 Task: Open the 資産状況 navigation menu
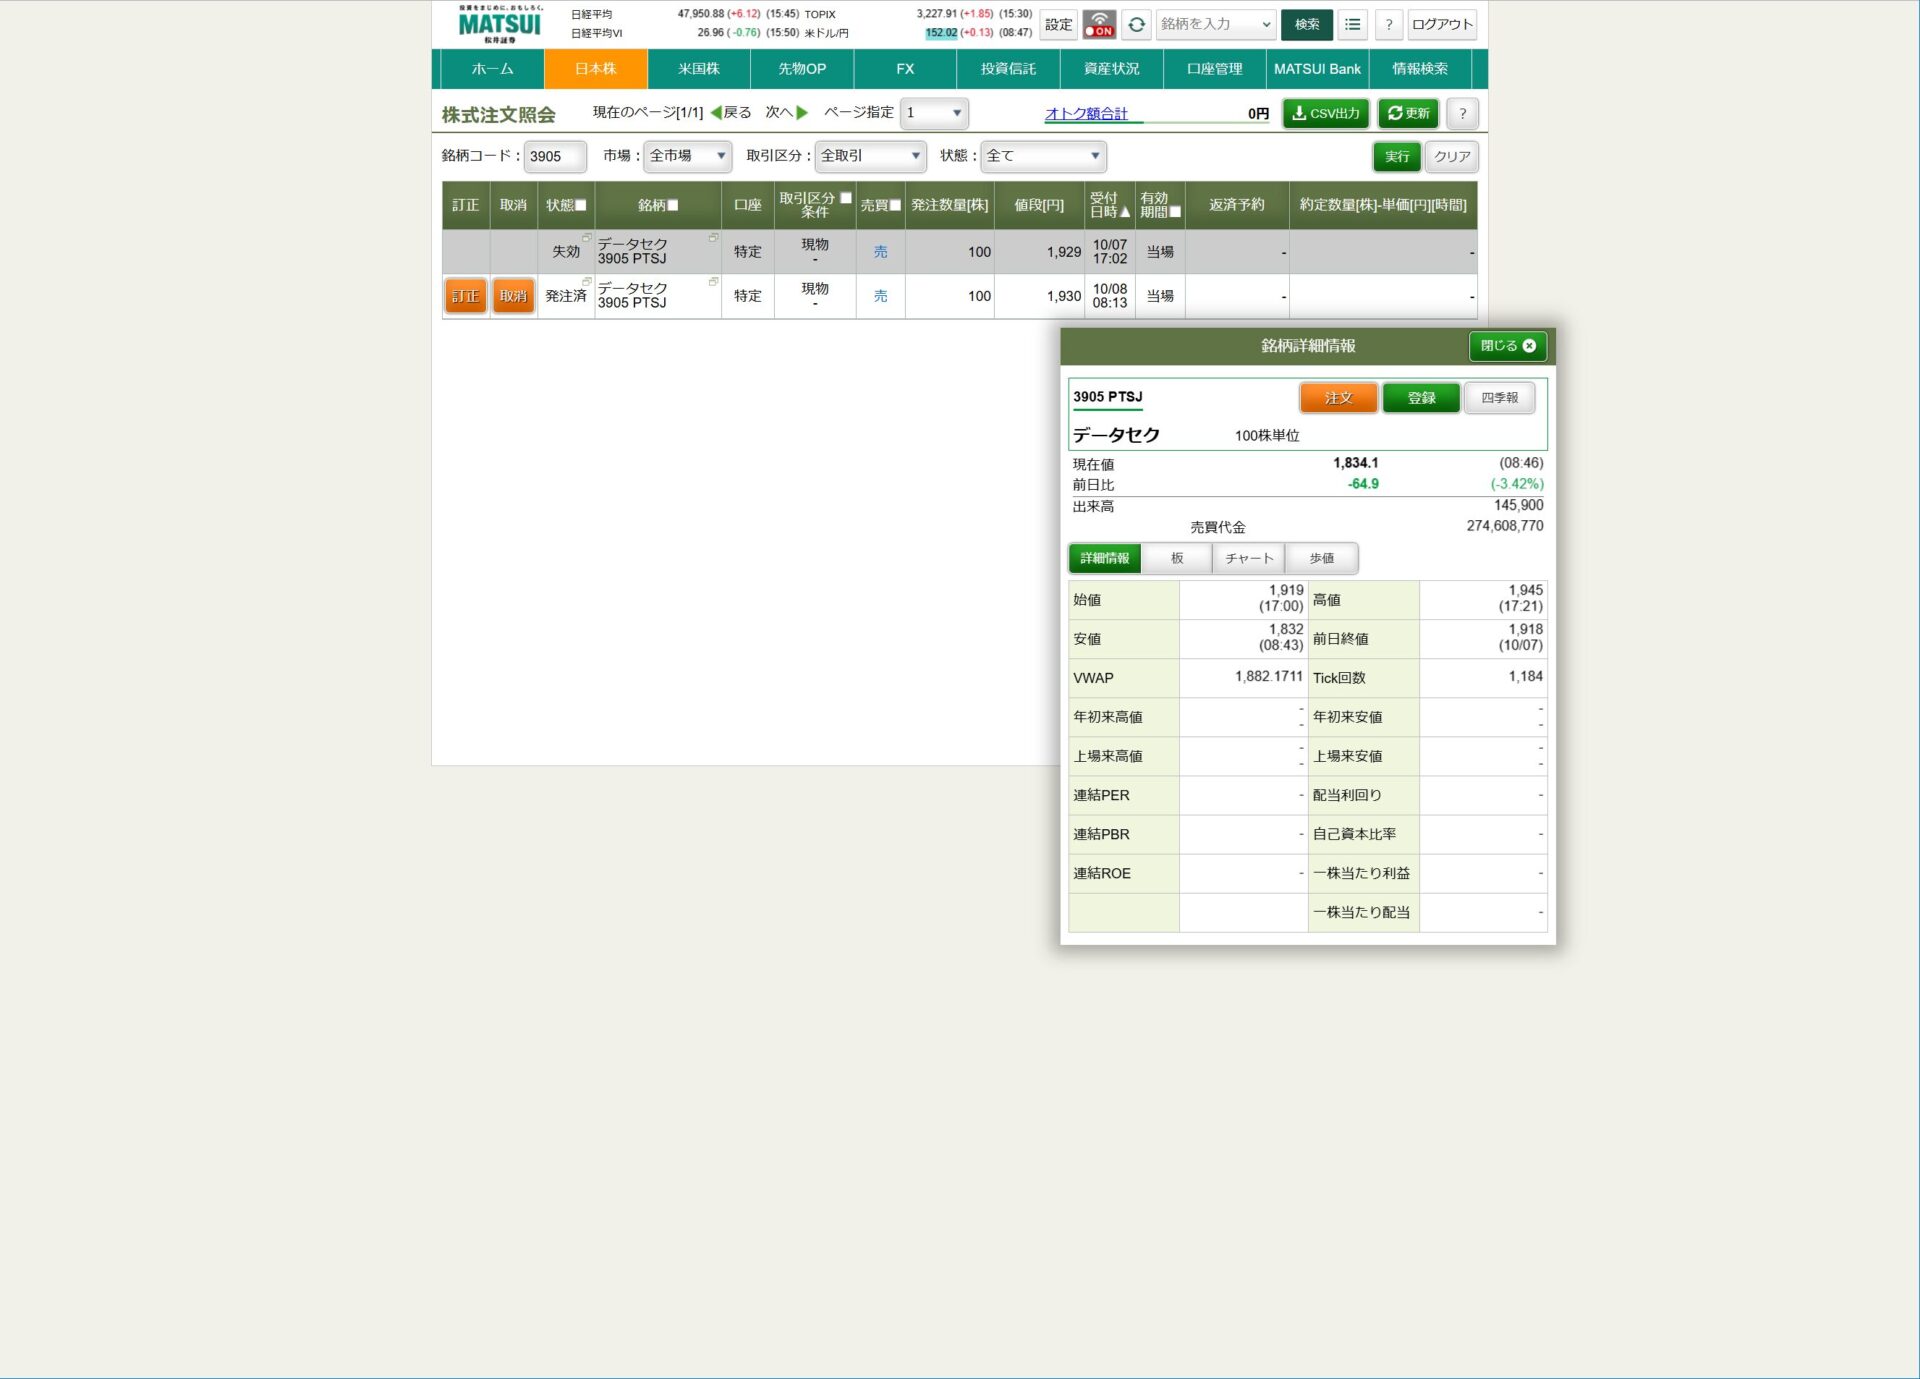coord(1111,69)
